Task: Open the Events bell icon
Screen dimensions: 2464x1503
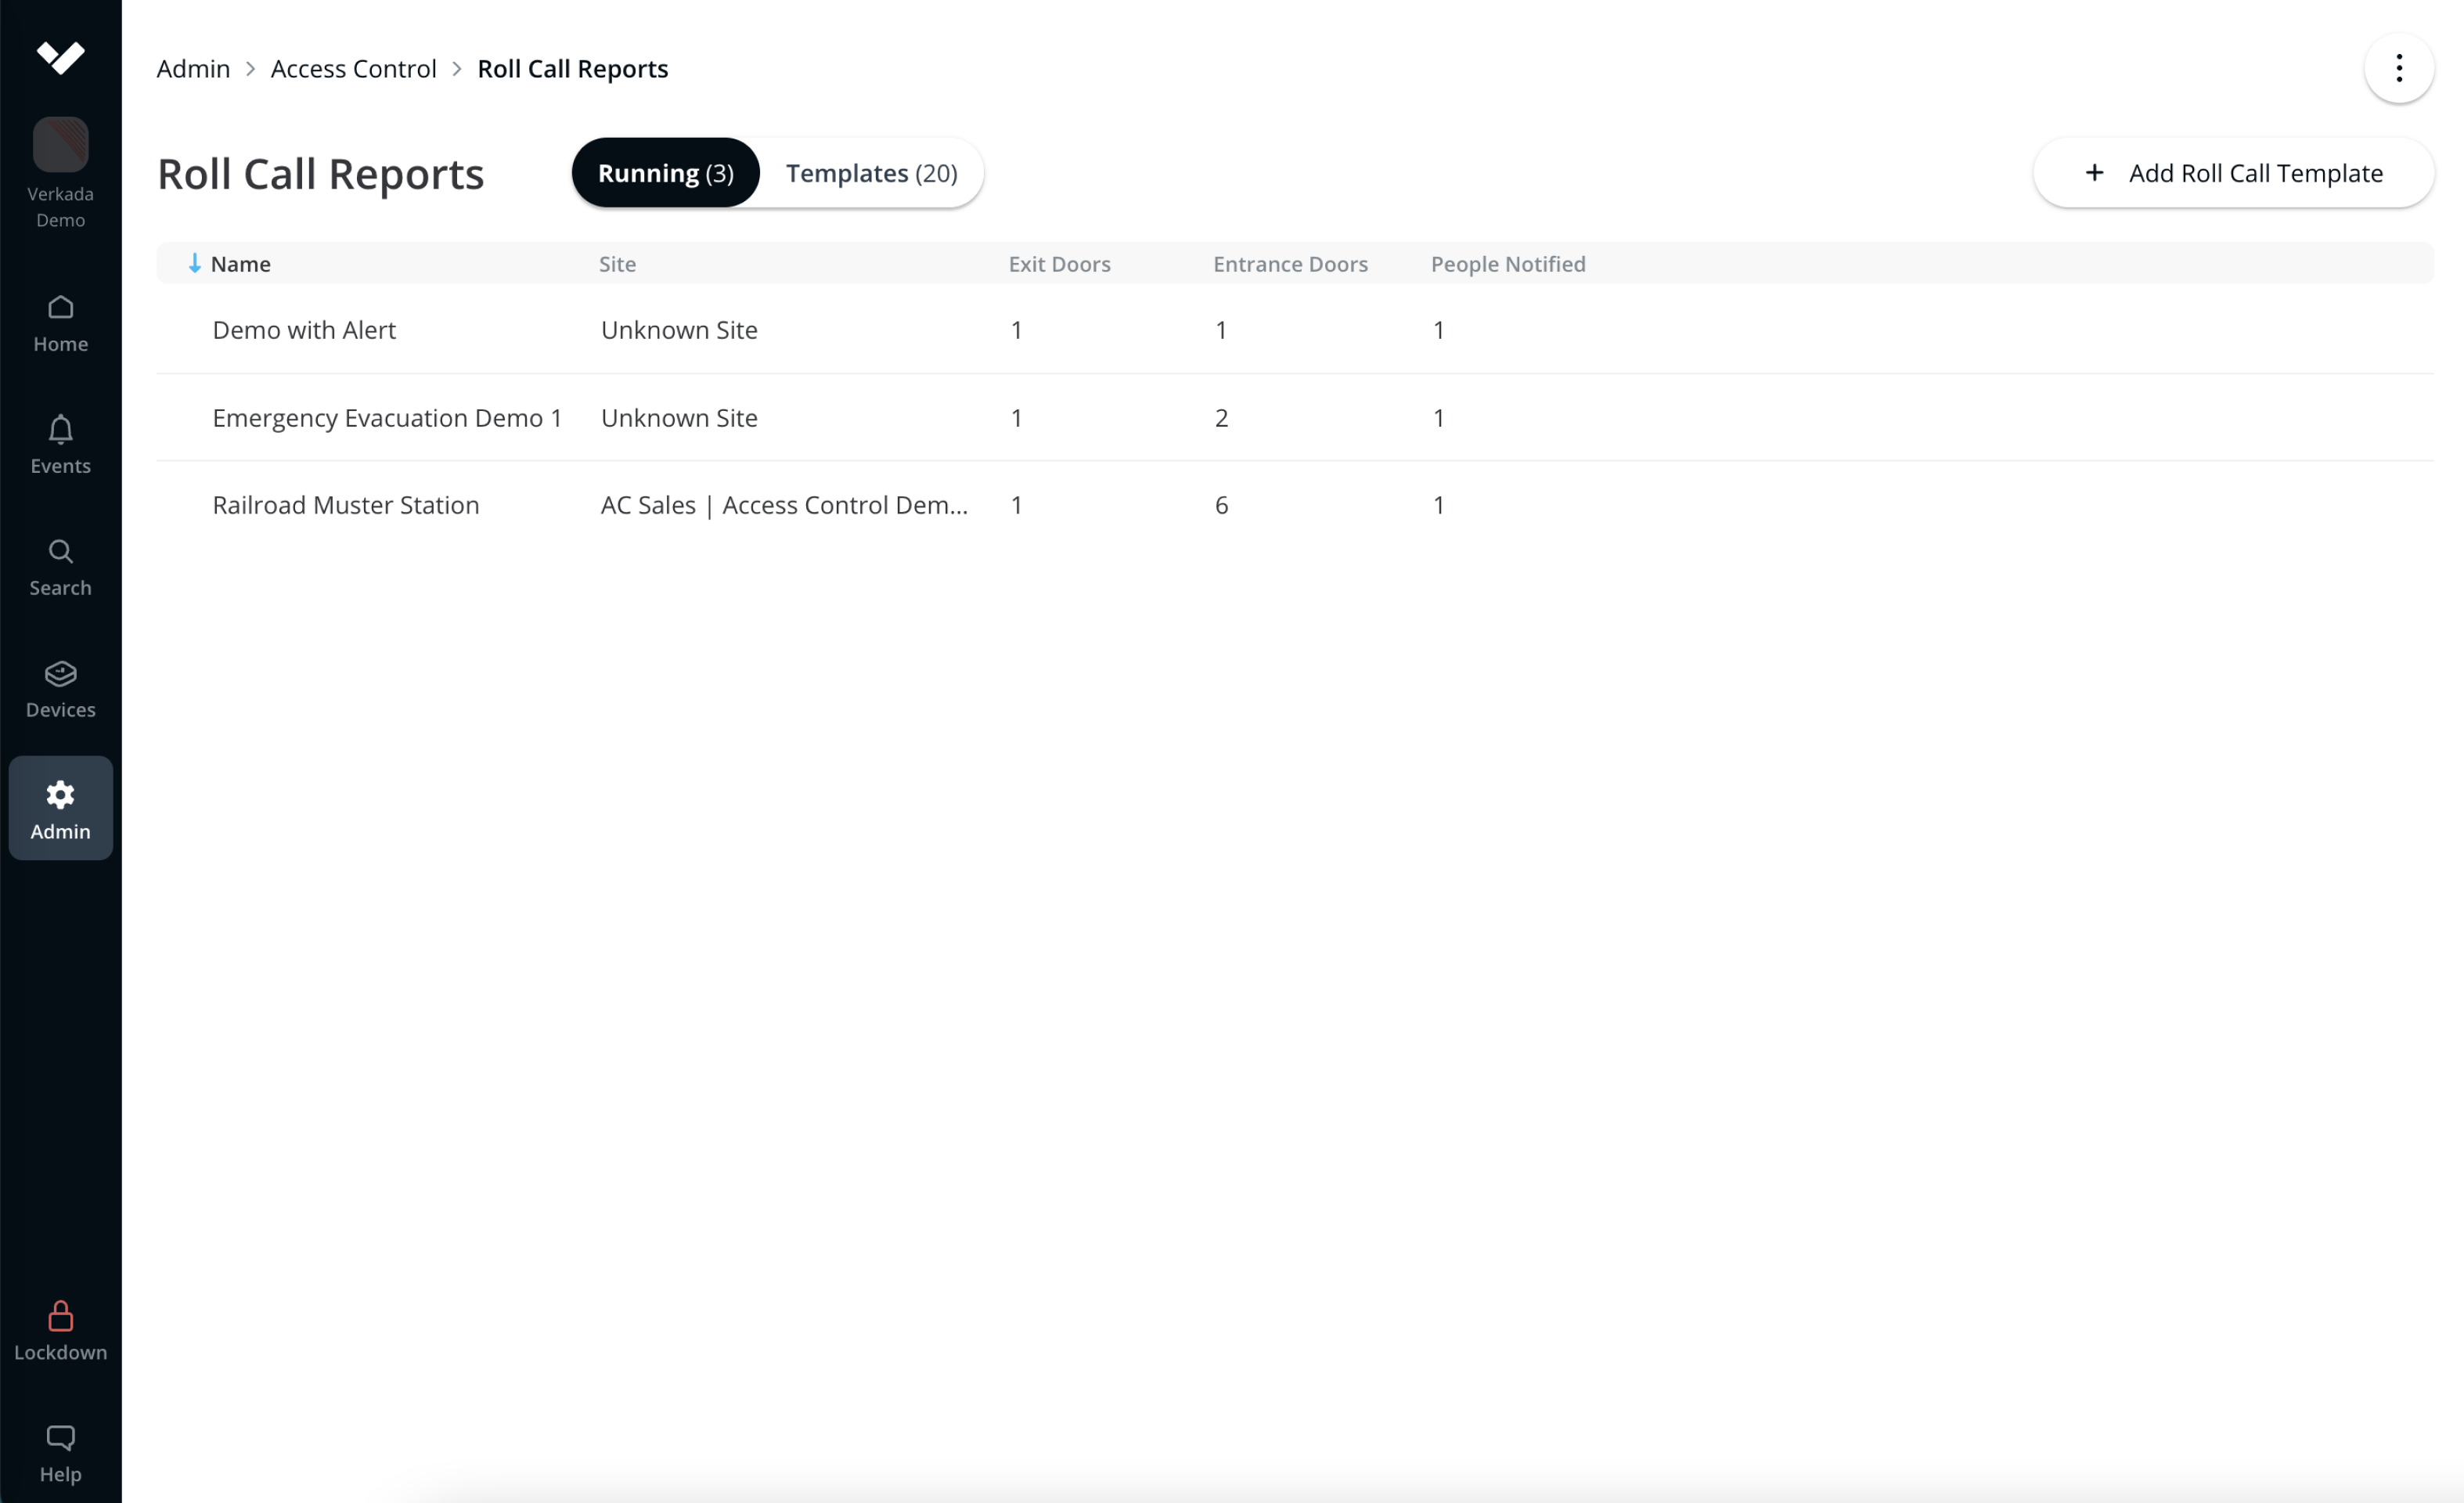Action: coord(60,430)
